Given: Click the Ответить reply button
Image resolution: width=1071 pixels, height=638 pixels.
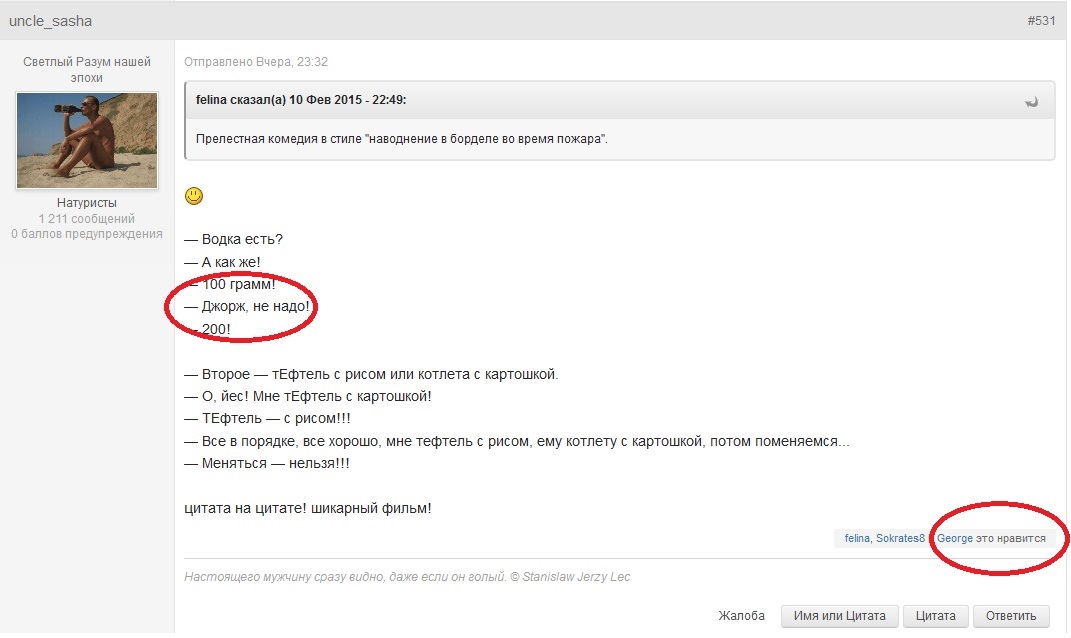Looking at the screenshot, I should click(x=1011, y=615).
